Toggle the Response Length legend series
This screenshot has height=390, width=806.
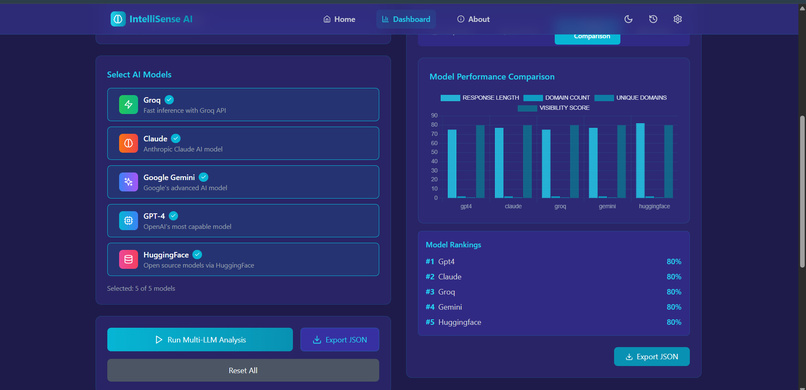(480, 98)
